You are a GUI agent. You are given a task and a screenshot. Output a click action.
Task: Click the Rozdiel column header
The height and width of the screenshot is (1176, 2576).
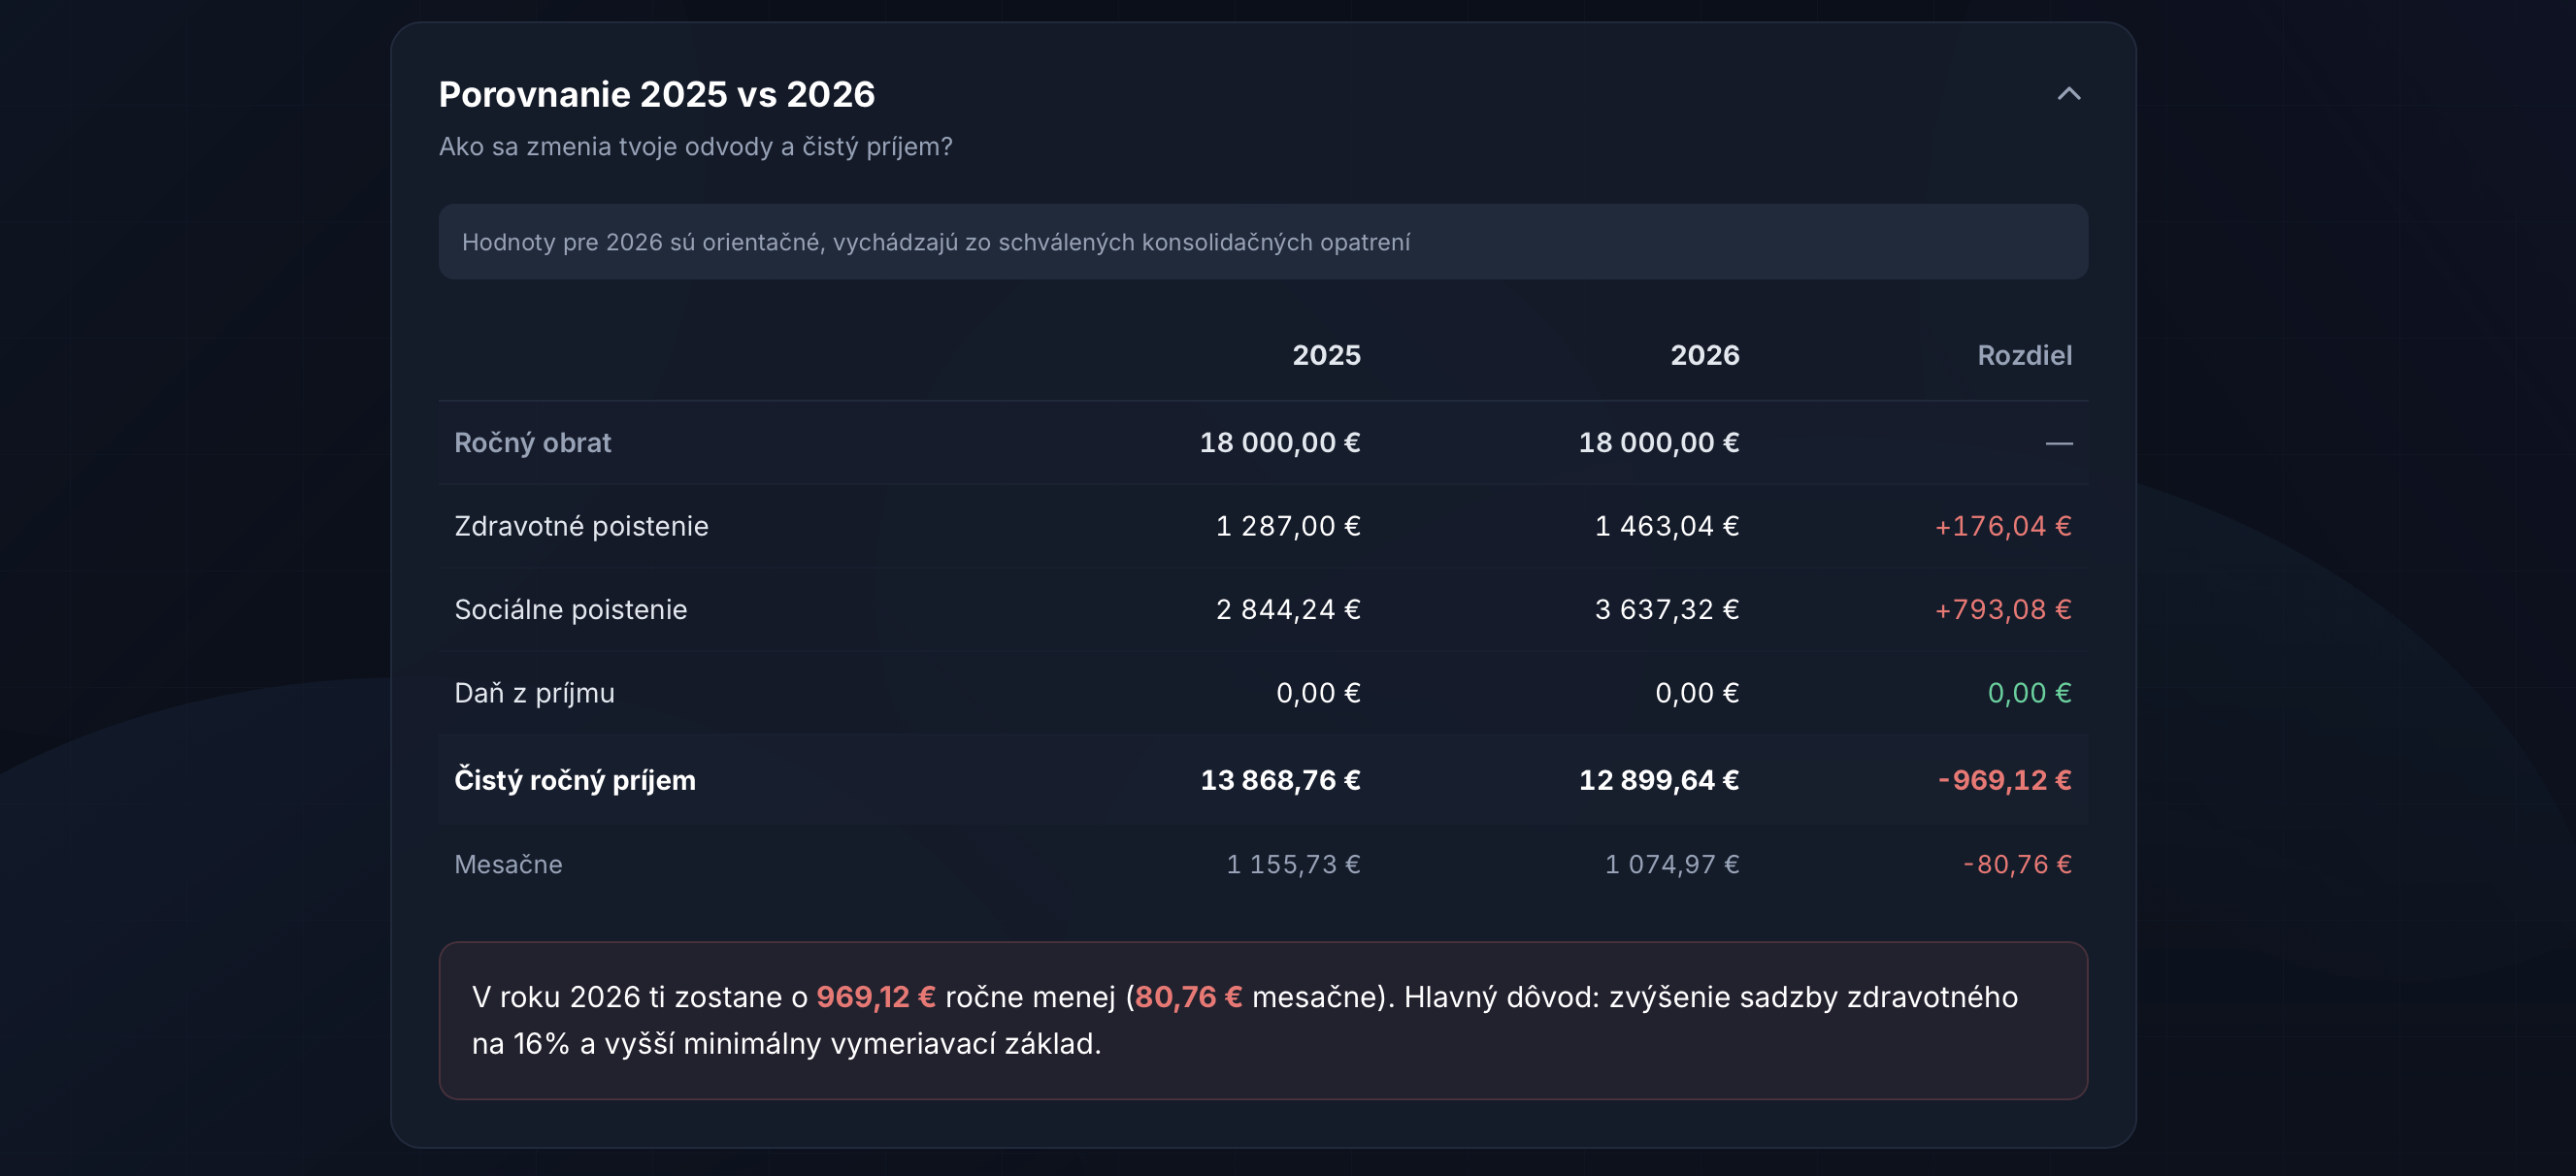click(x=2023, y=355)
